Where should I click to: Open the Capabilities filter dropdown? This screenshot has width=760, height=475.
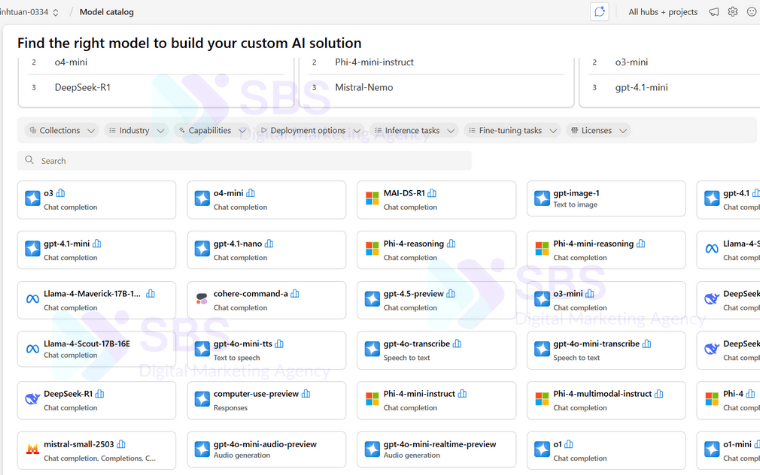pyautogui.click(x=212, y=130)
